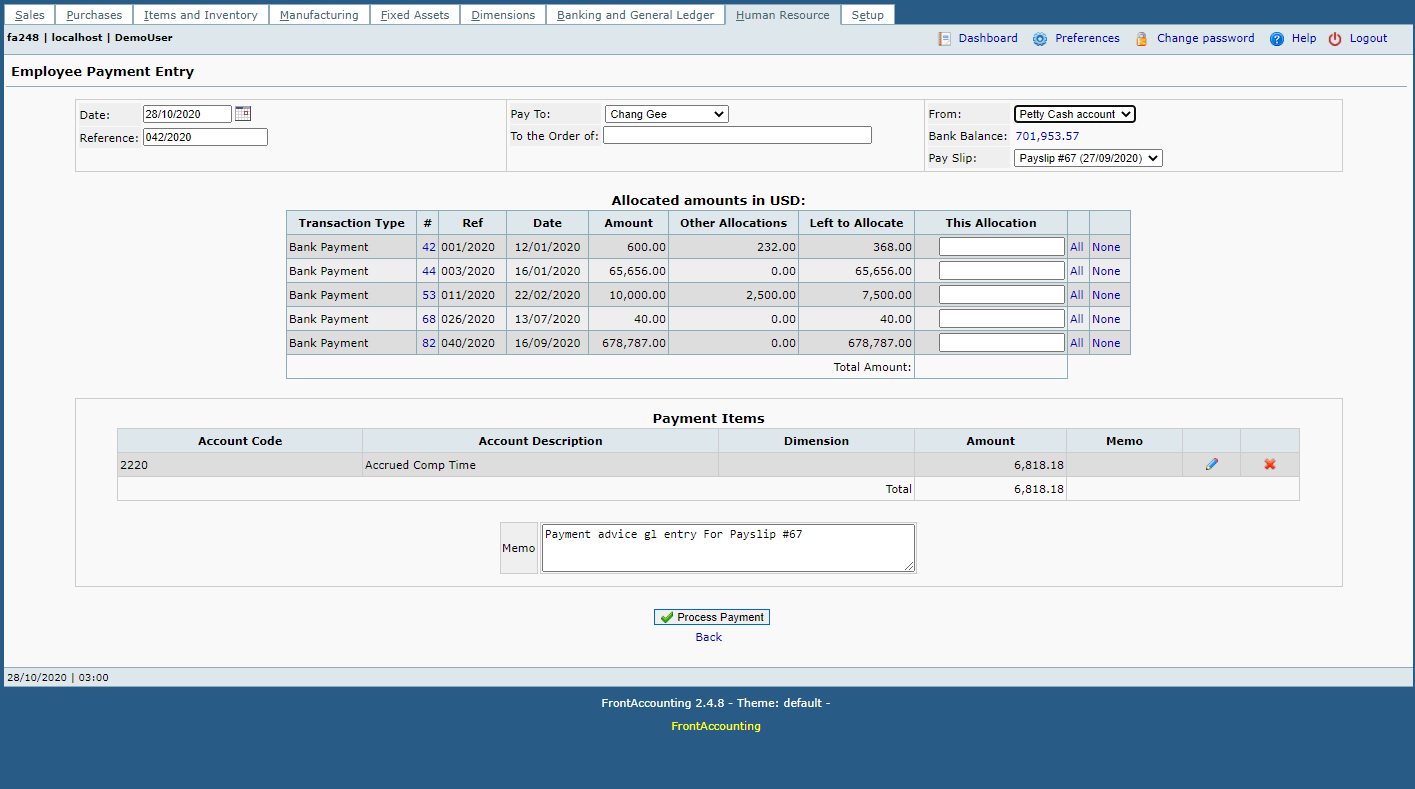1415x789 pixels.
Task: Click the FrontAccounting footer link
Action: 715,726
